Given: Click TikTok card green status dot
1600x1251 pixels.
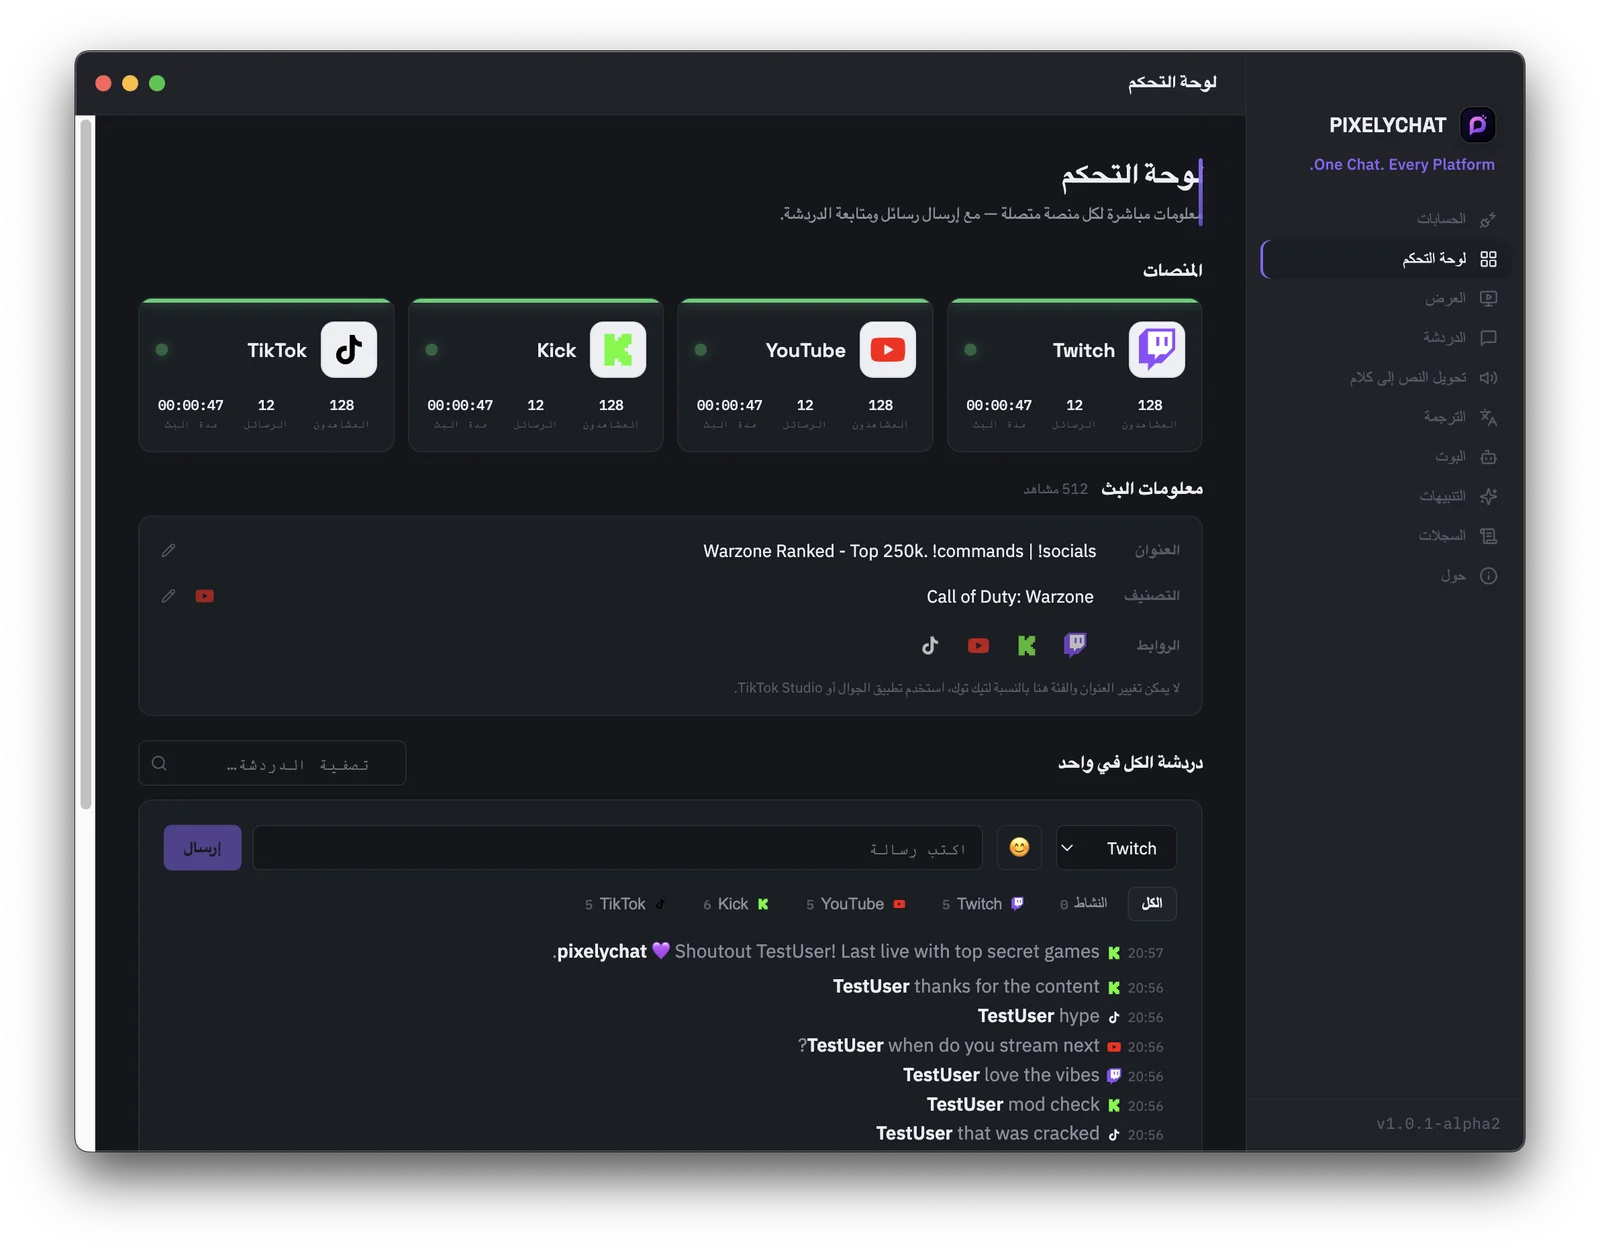Looking at the screenshot, I should click(x=162, y=350).
